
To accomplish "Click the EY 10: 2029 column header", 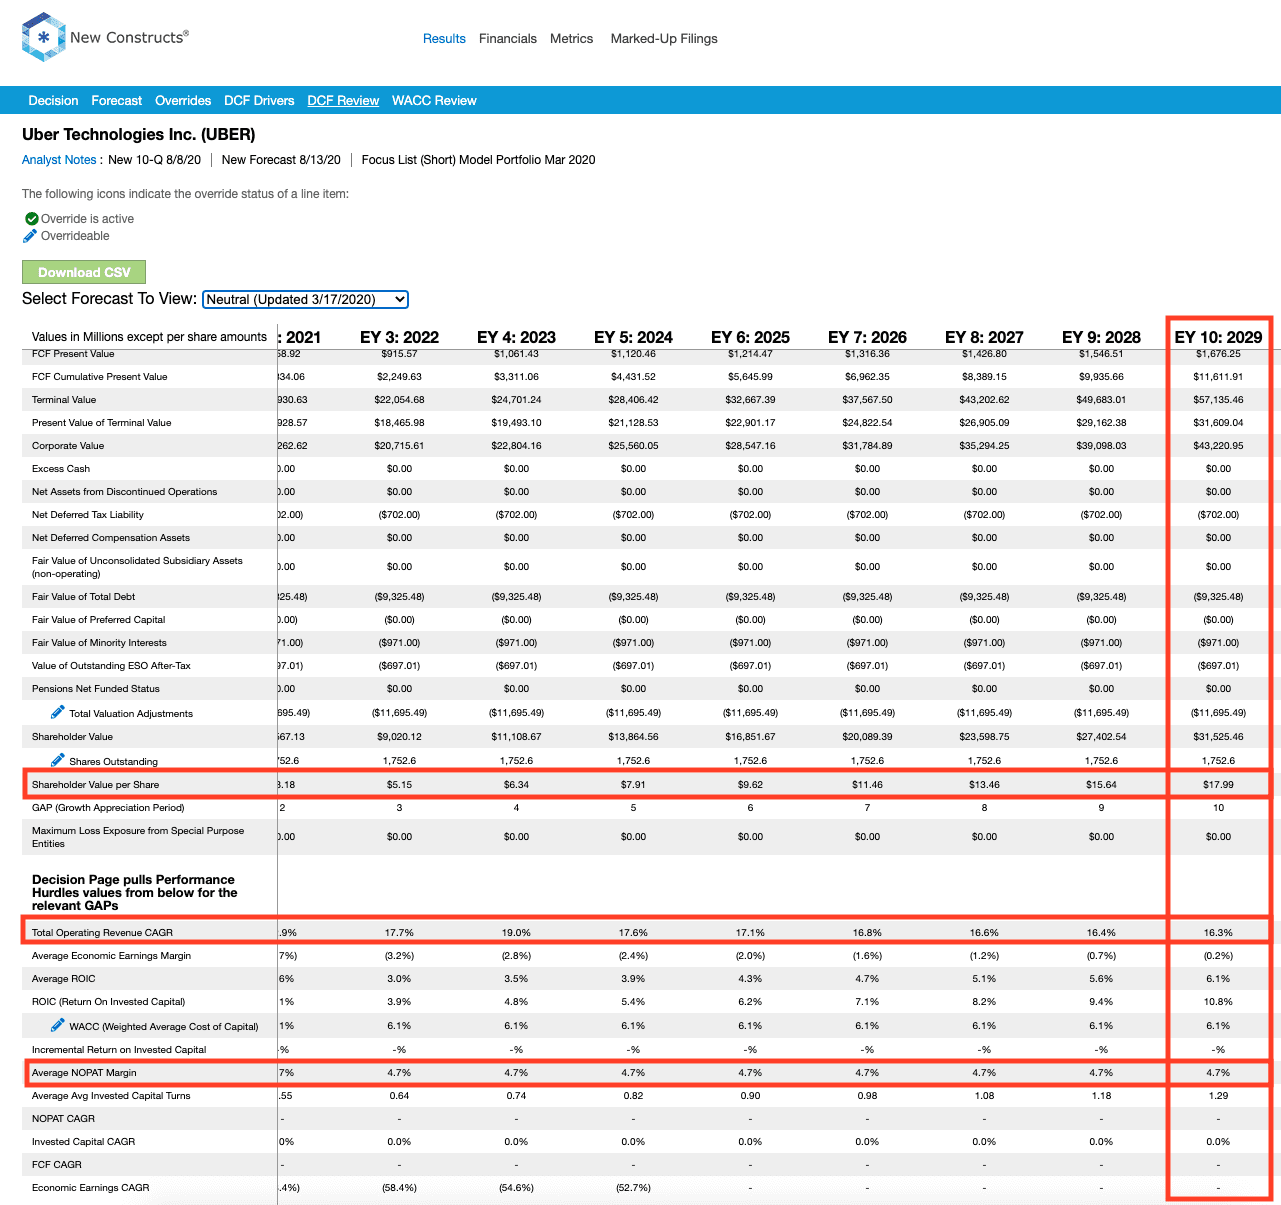I will (1218, 337).
